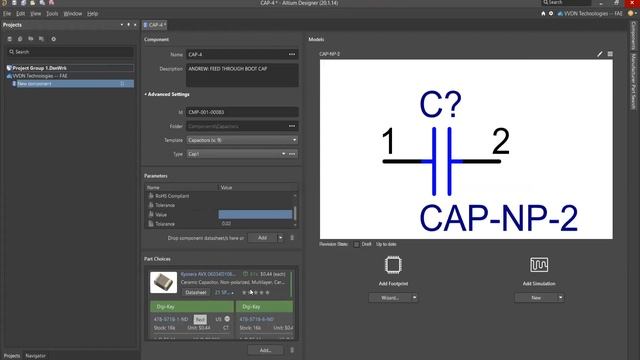Click the settings gear in top bar
The image size is (640, 360).
click(551, 13)
